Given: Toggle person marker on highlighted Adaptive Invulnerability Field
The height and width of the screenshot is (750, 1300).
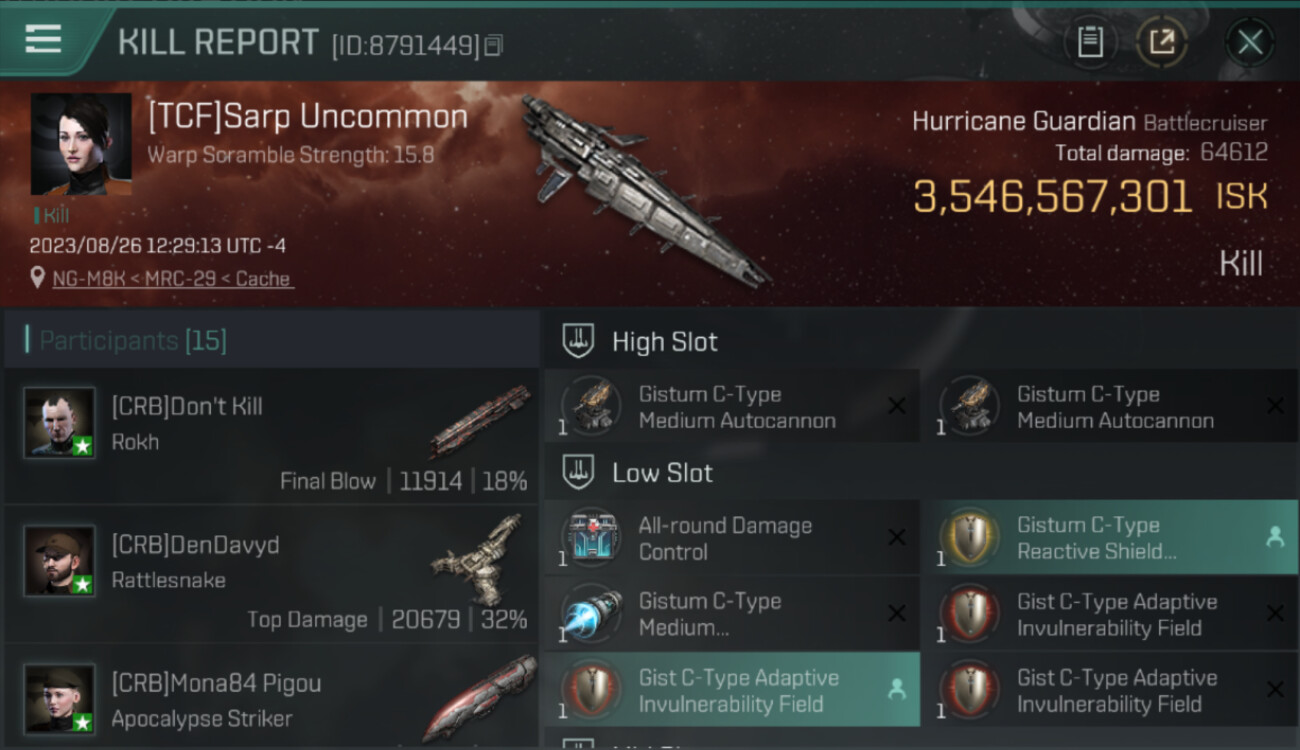Looking at the screenshot, I should point(897,689).
